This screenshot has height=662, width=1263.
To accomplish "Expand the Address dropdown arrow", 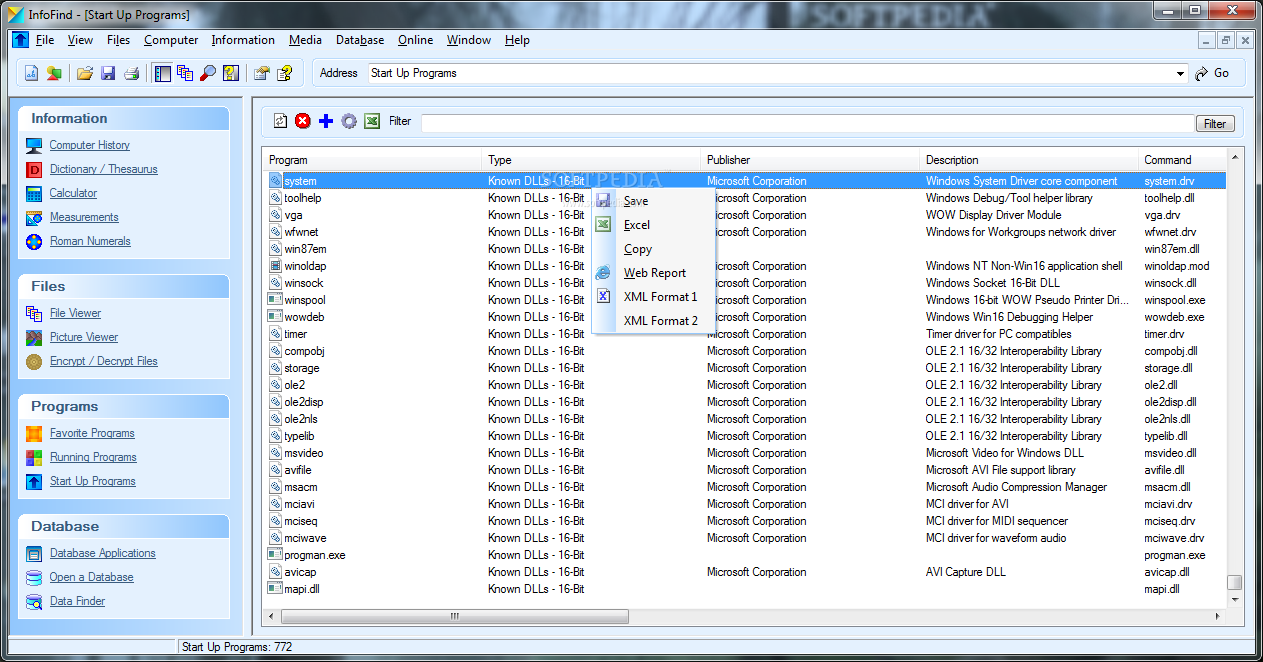I will coord(1181,74).
